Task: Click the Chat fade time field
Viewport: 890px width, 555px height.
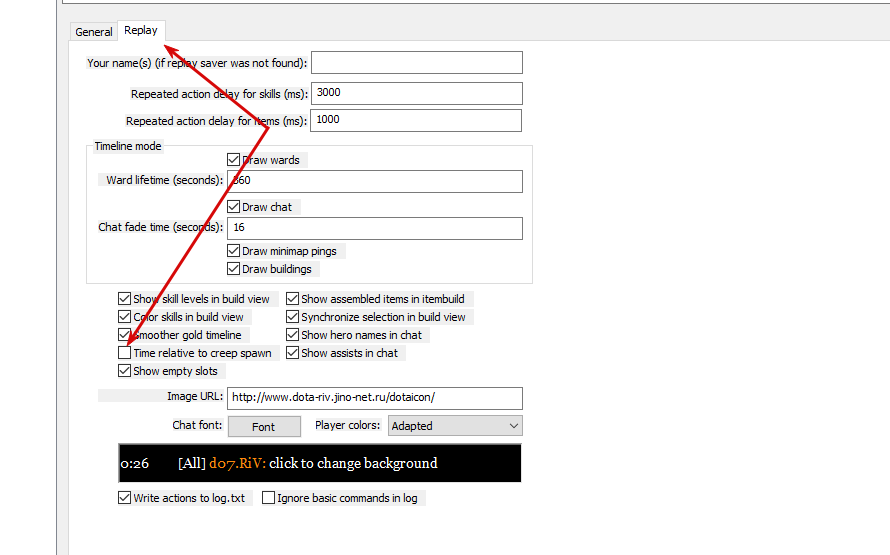Action: pos(375,228)
